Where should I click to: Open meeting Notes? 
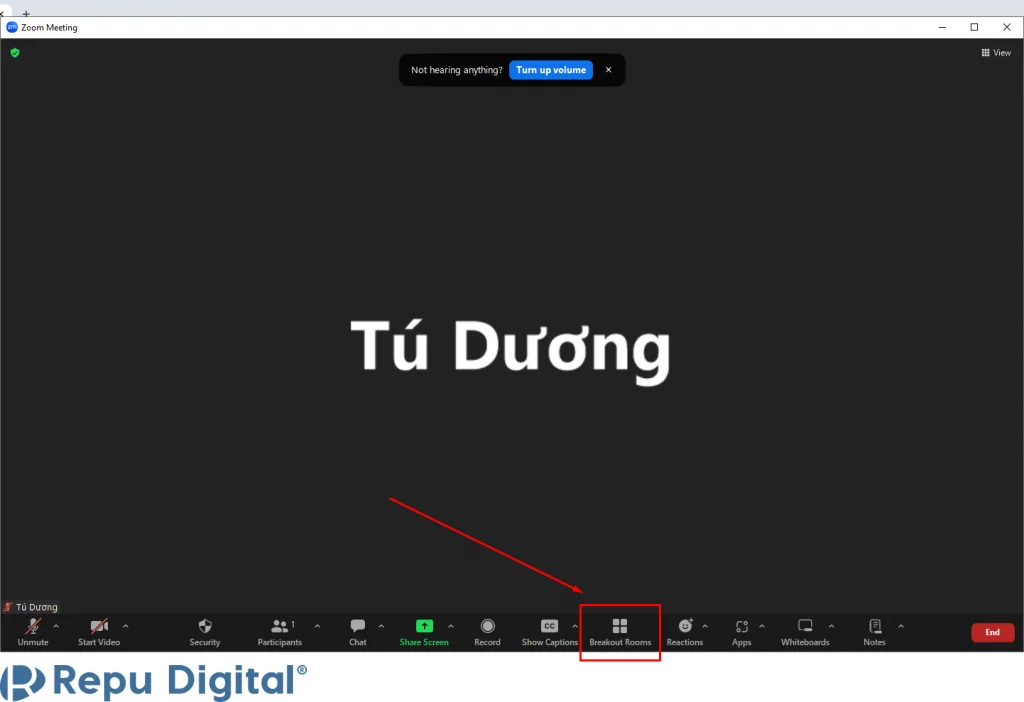tap(874, 631)
